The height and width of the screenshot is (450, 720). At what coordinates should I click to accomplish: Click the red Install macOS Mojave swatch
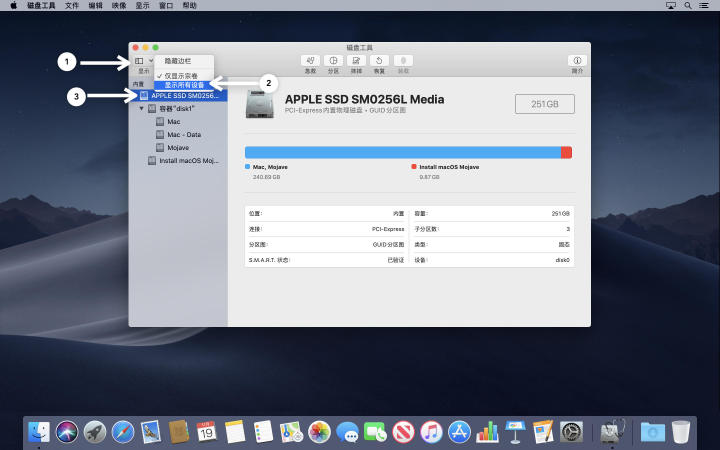pyautogui.click(x=414, y=167)
